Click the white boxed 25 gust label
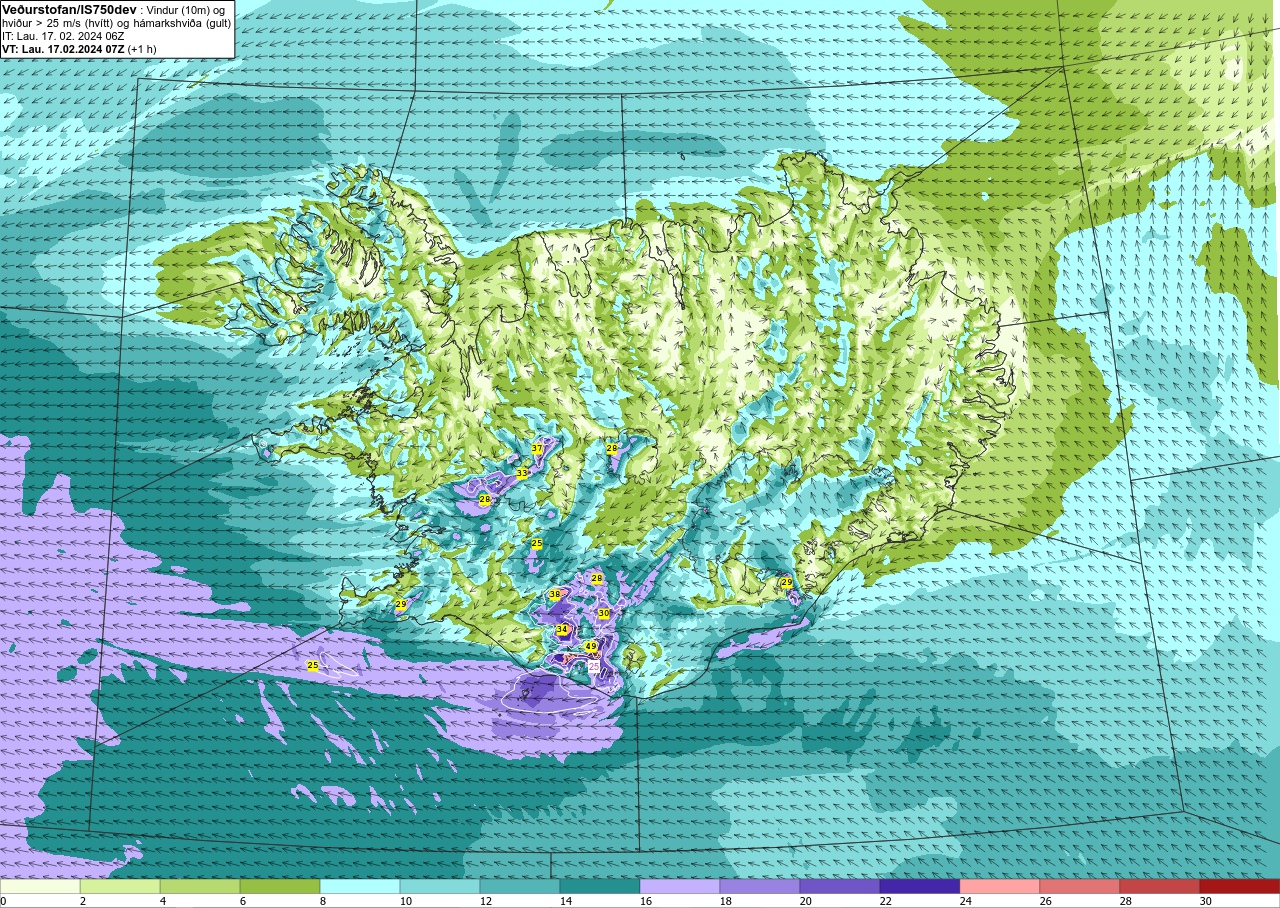 [x=594, y=665]
